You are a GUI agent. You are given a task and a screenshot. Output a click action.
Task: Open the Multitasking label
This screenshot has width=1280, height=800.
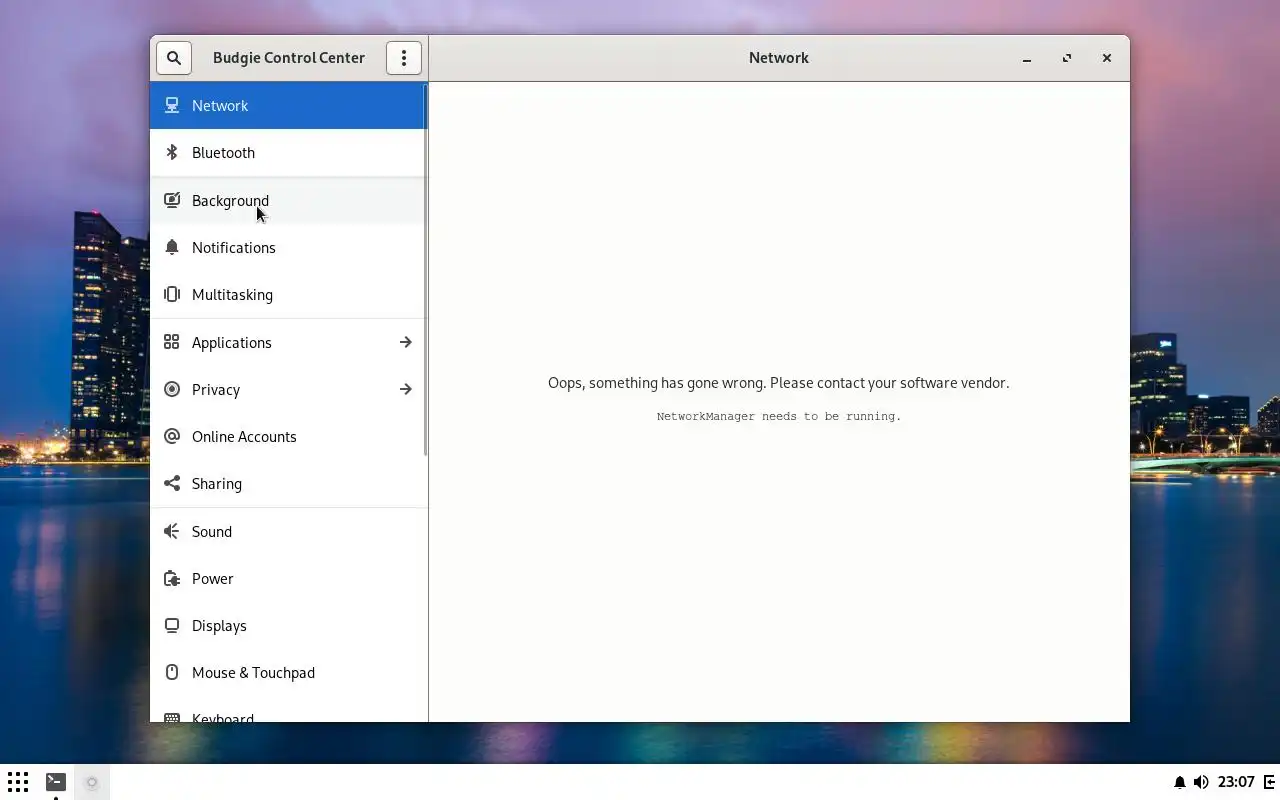point(232,294)
